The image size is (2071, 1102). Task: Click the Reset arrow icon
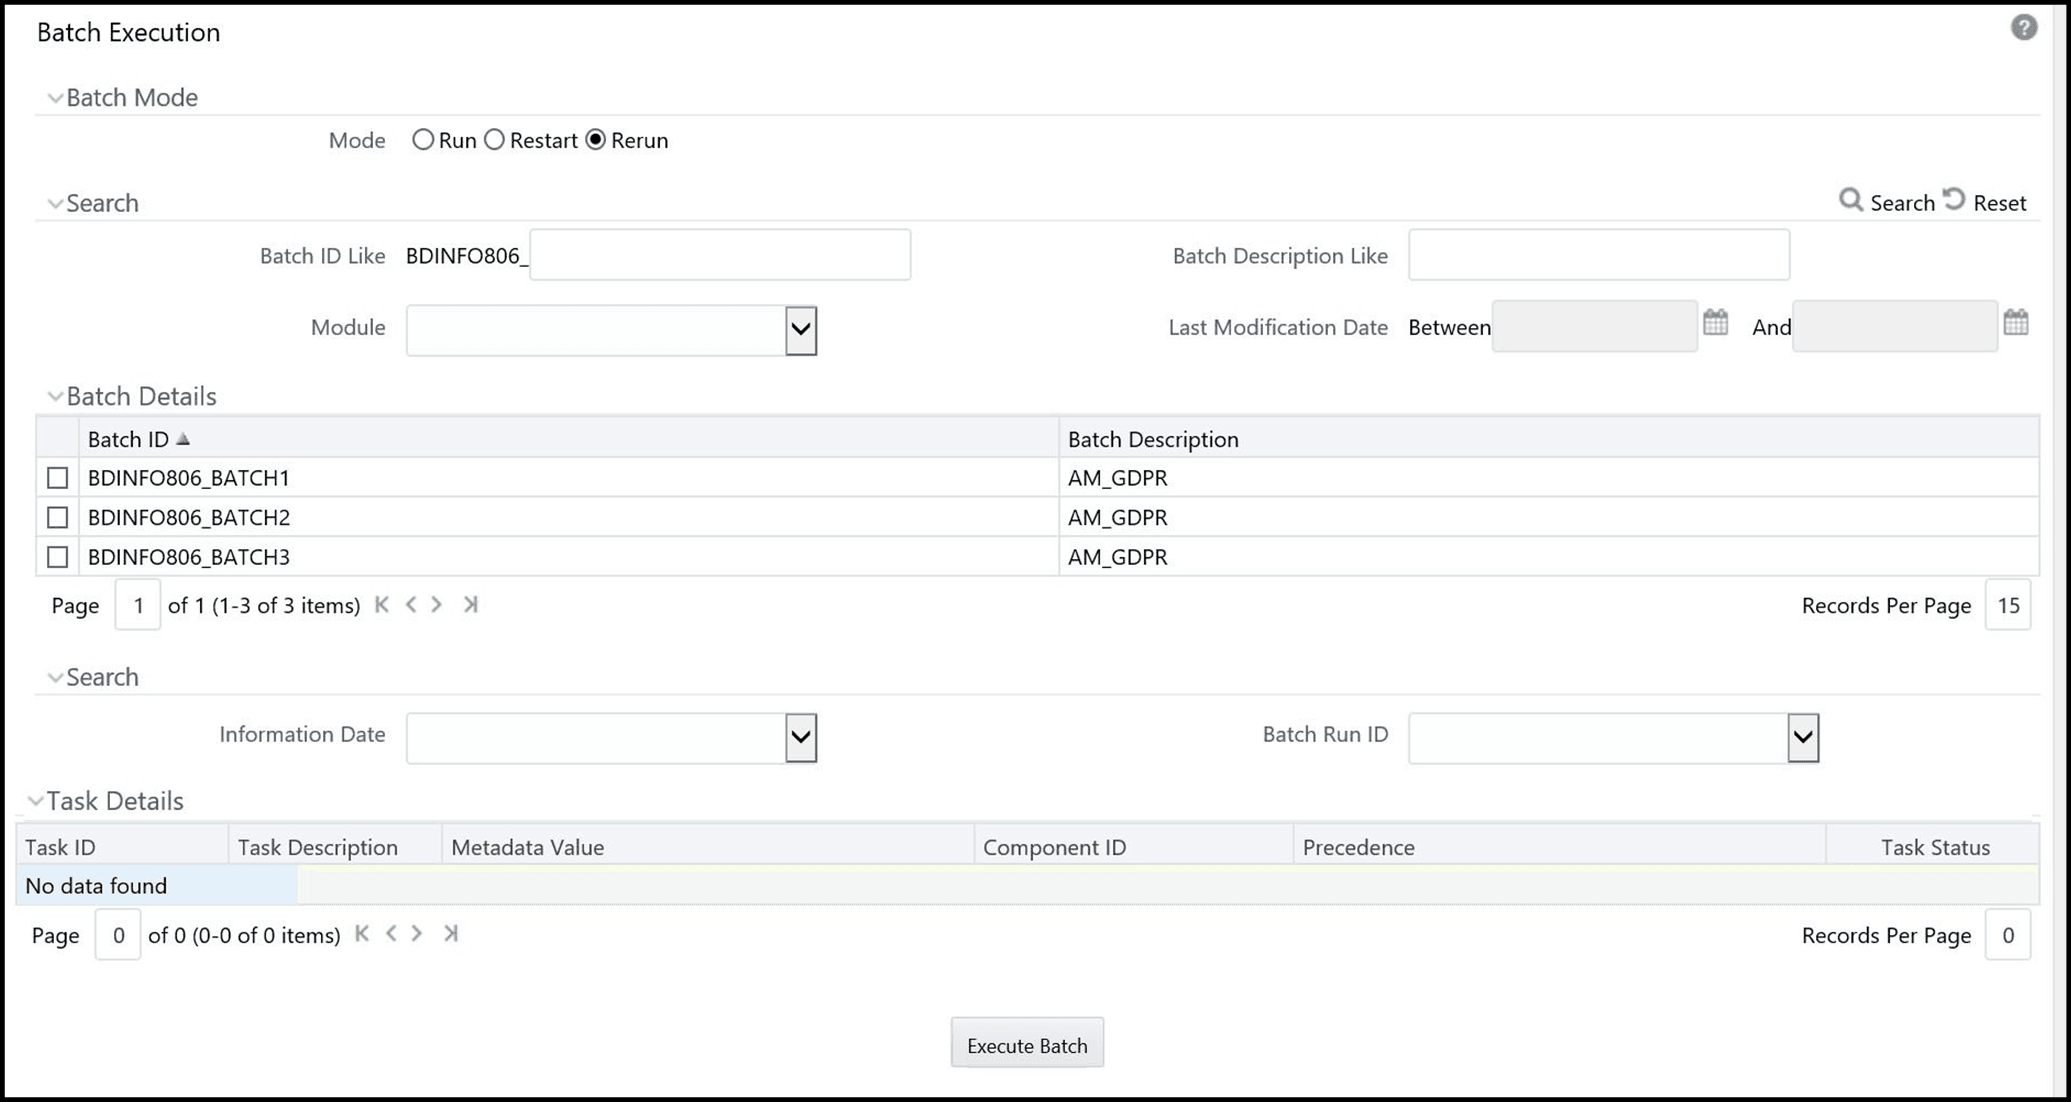1955,200
